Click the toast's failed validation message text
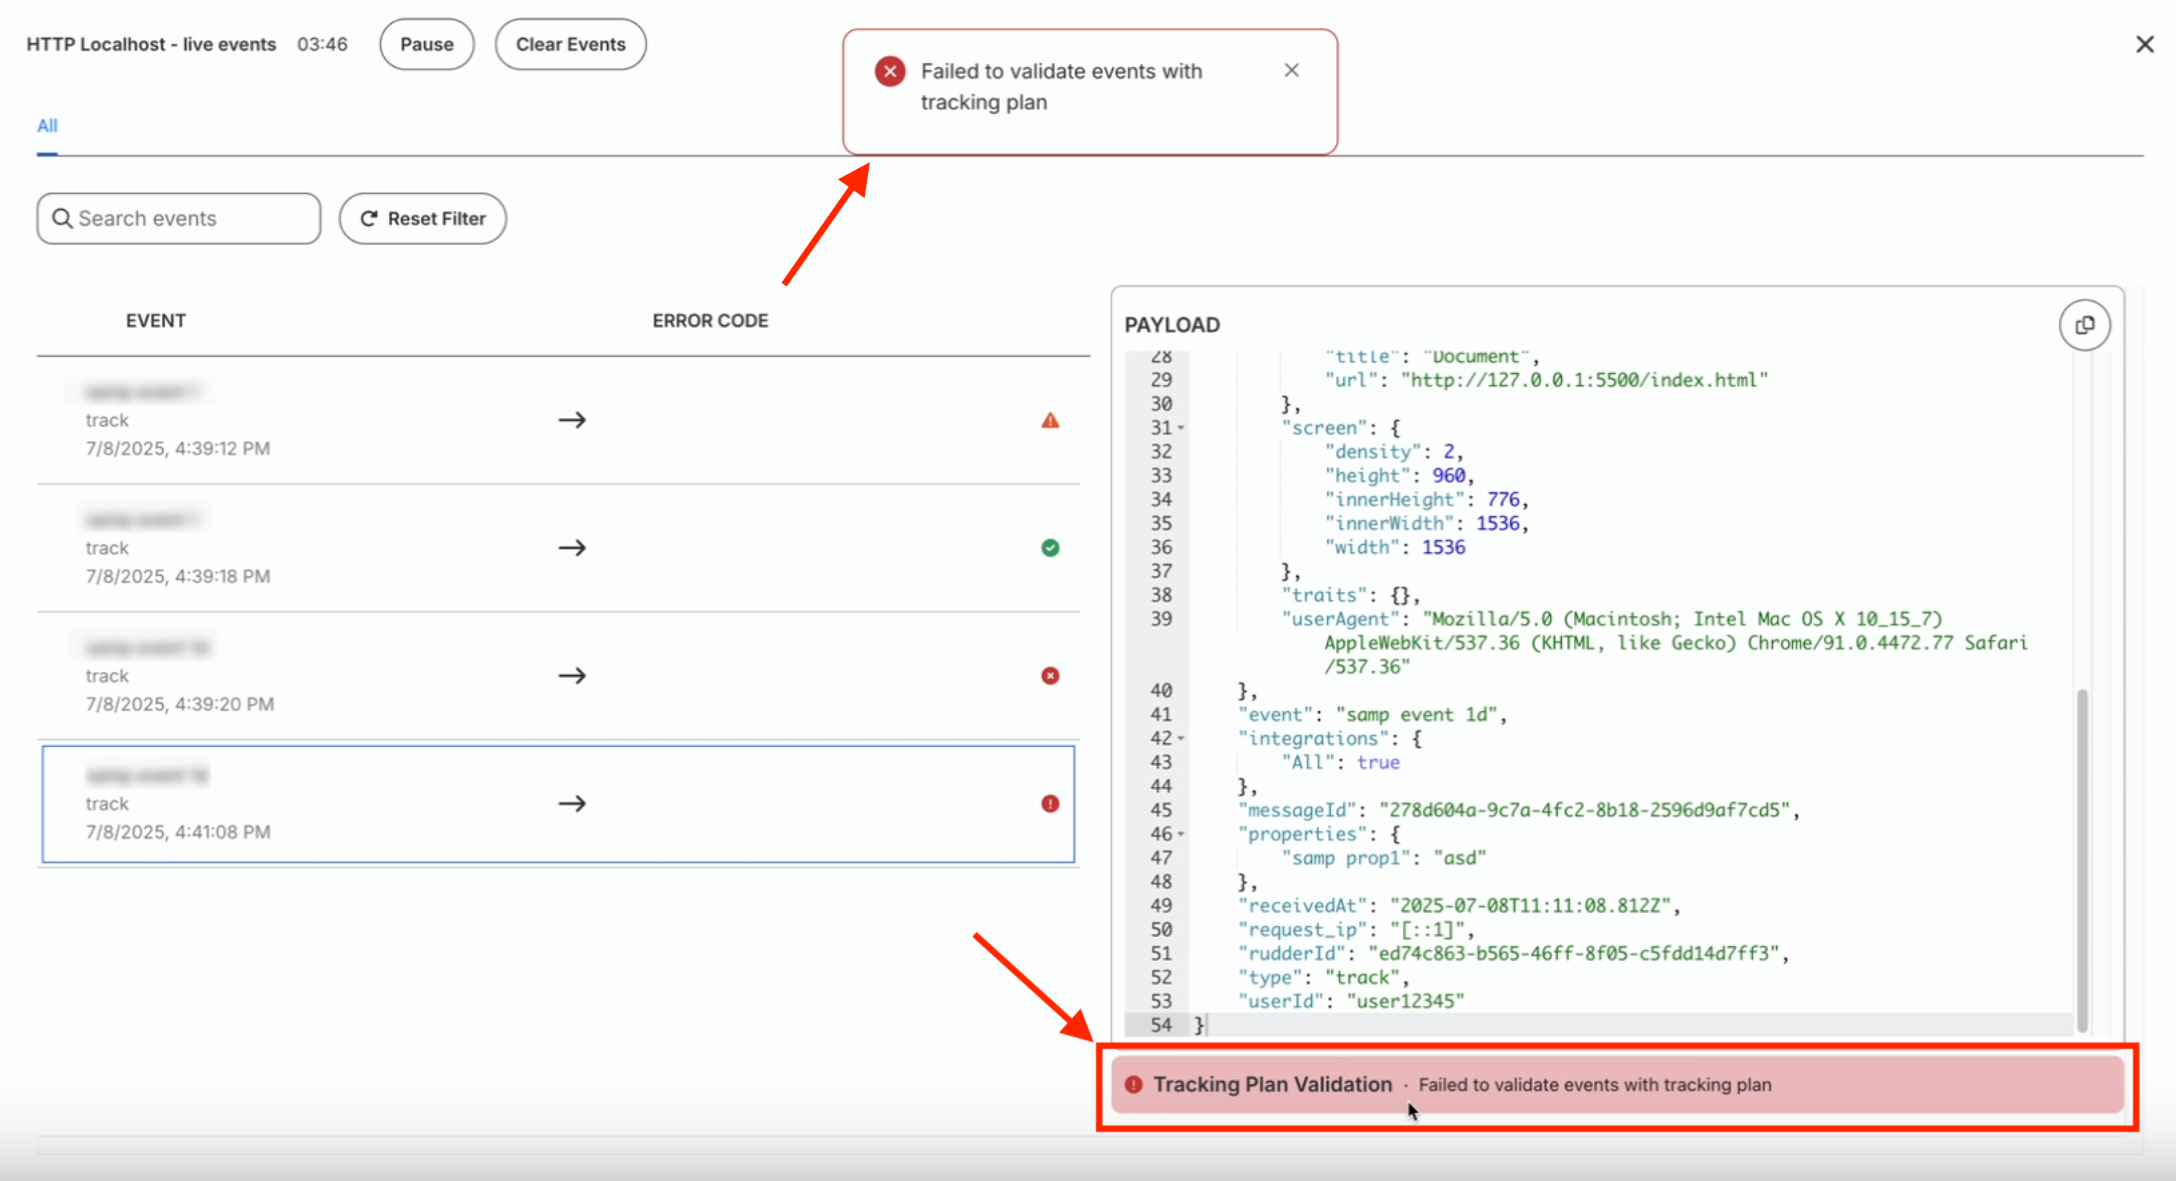The image size is (2176, 1181). (x=1062, y=87)
